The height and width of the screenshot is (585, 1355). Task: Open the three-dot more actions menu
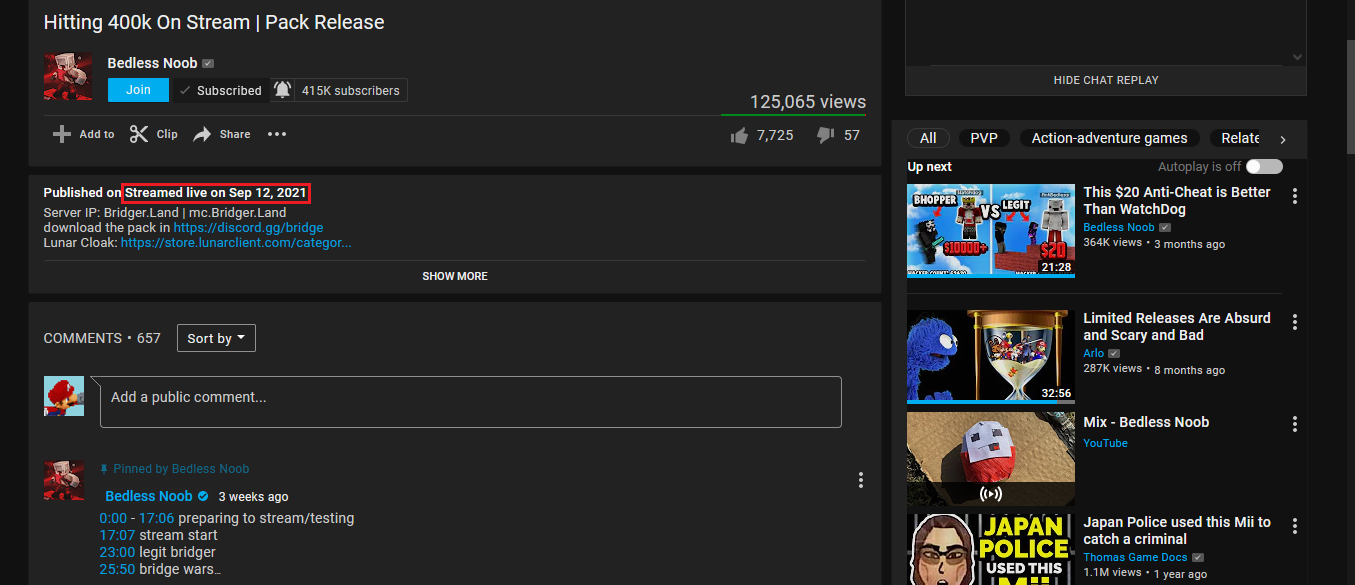click(x=277, y=134)
